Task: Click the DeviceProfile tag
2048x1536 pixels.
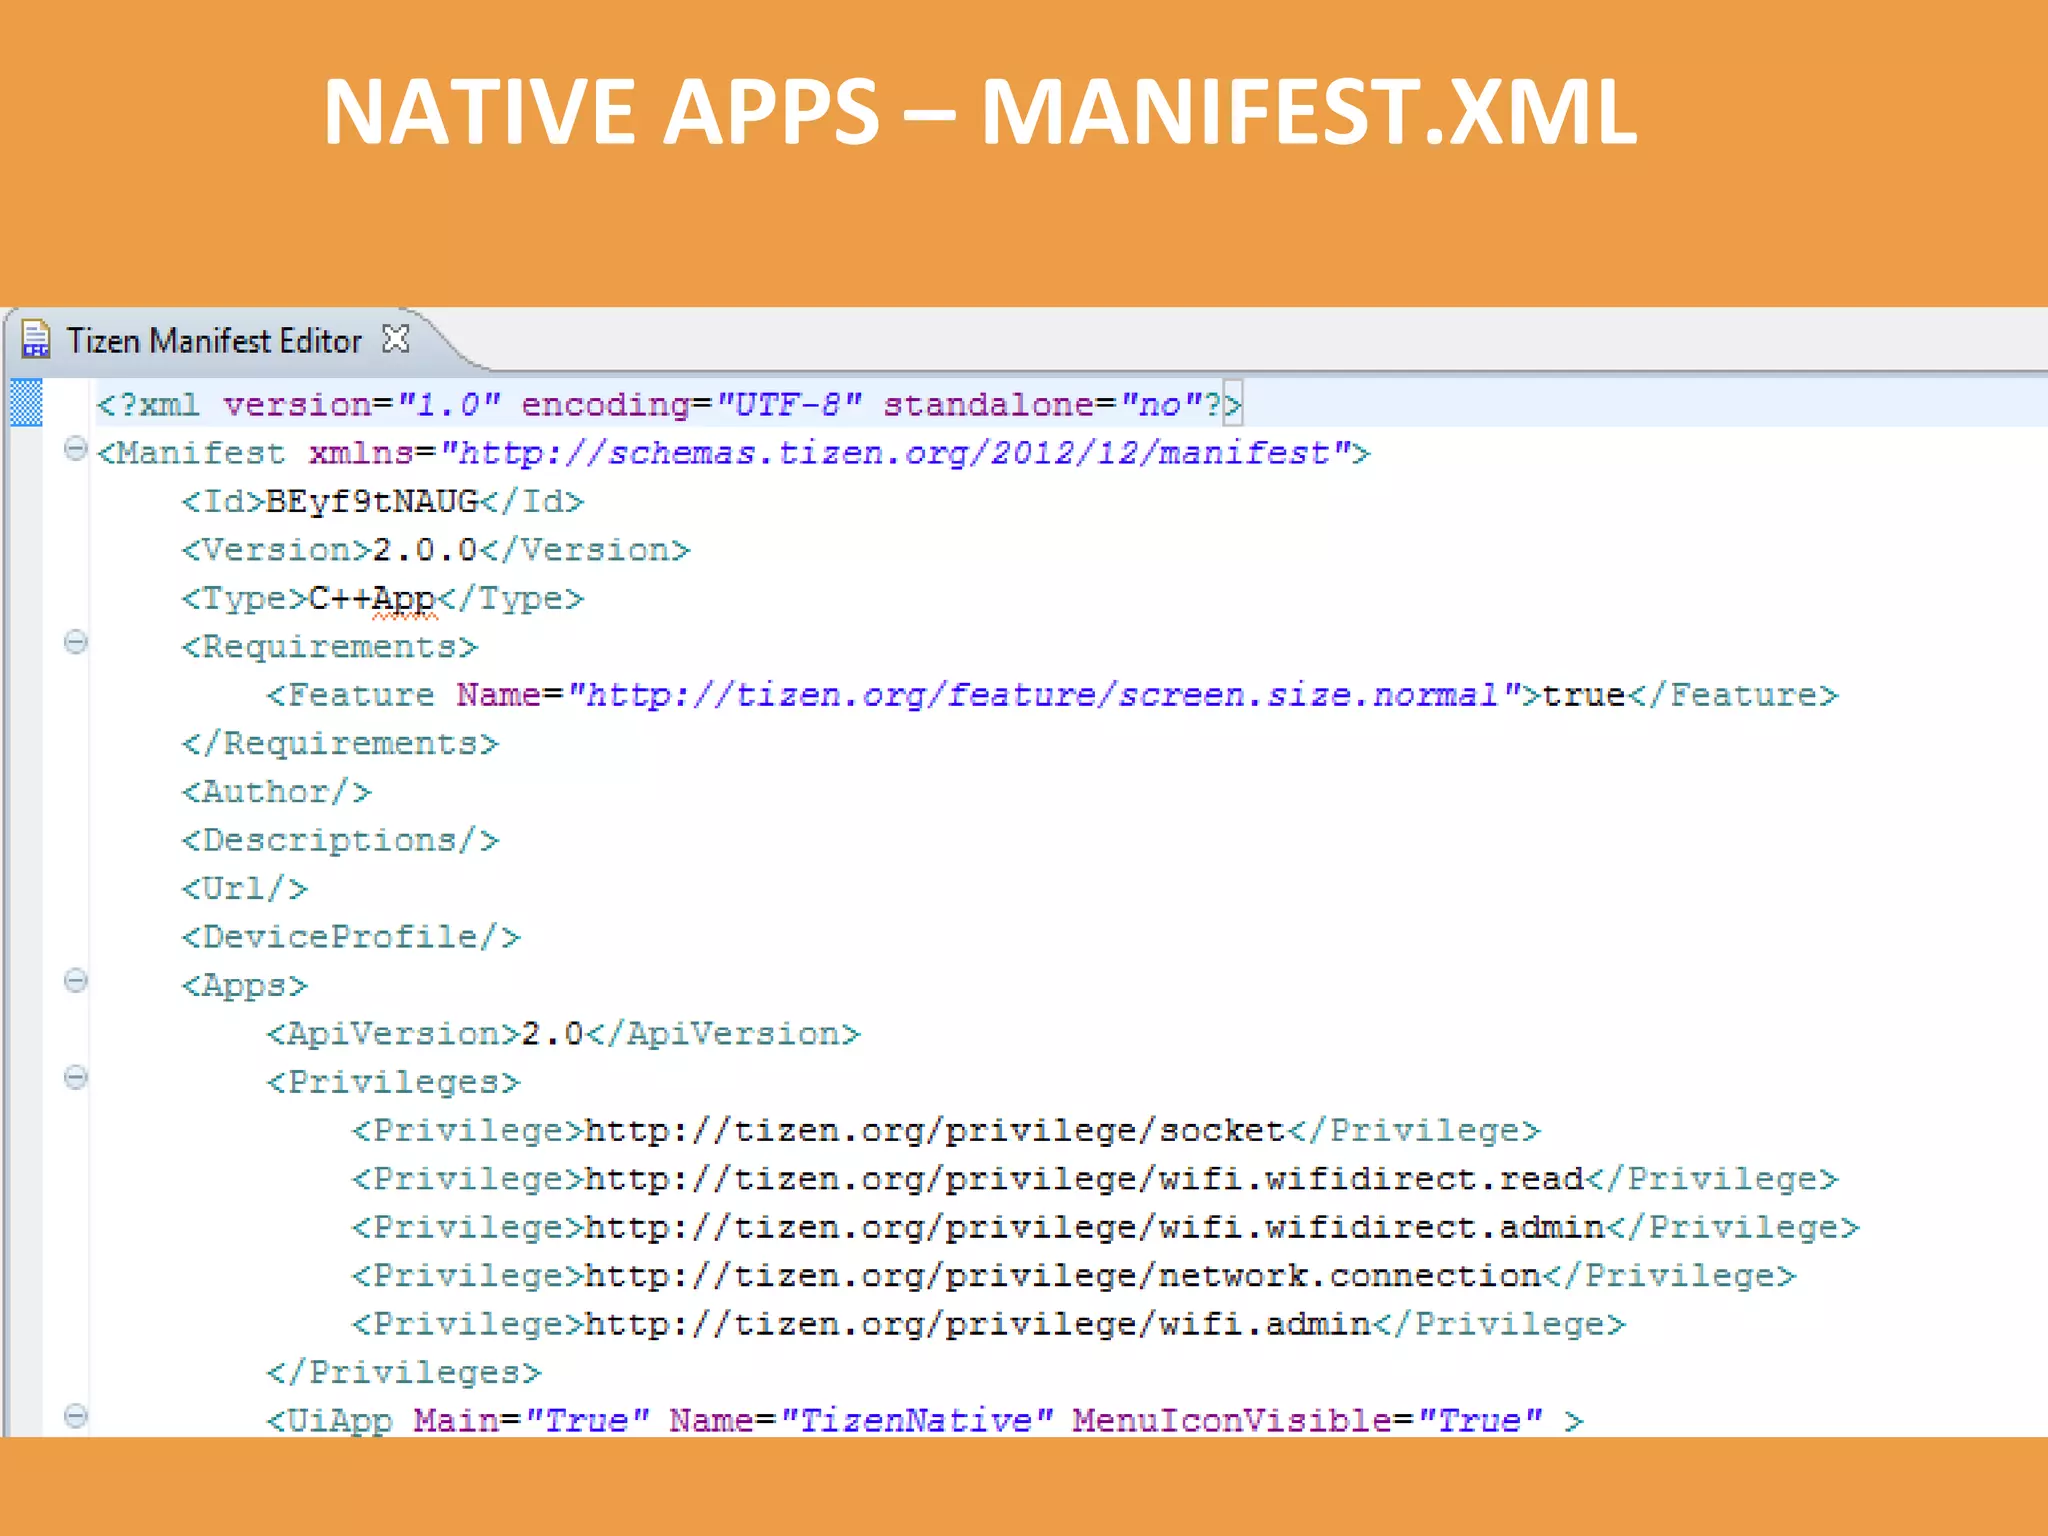Action: point(351,936)
